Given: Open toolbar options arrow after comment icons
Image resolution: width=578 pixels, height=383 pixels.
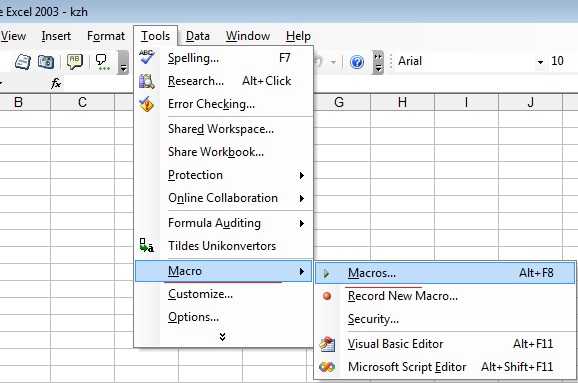Looking at the screenshot, I should coord(123,63).
